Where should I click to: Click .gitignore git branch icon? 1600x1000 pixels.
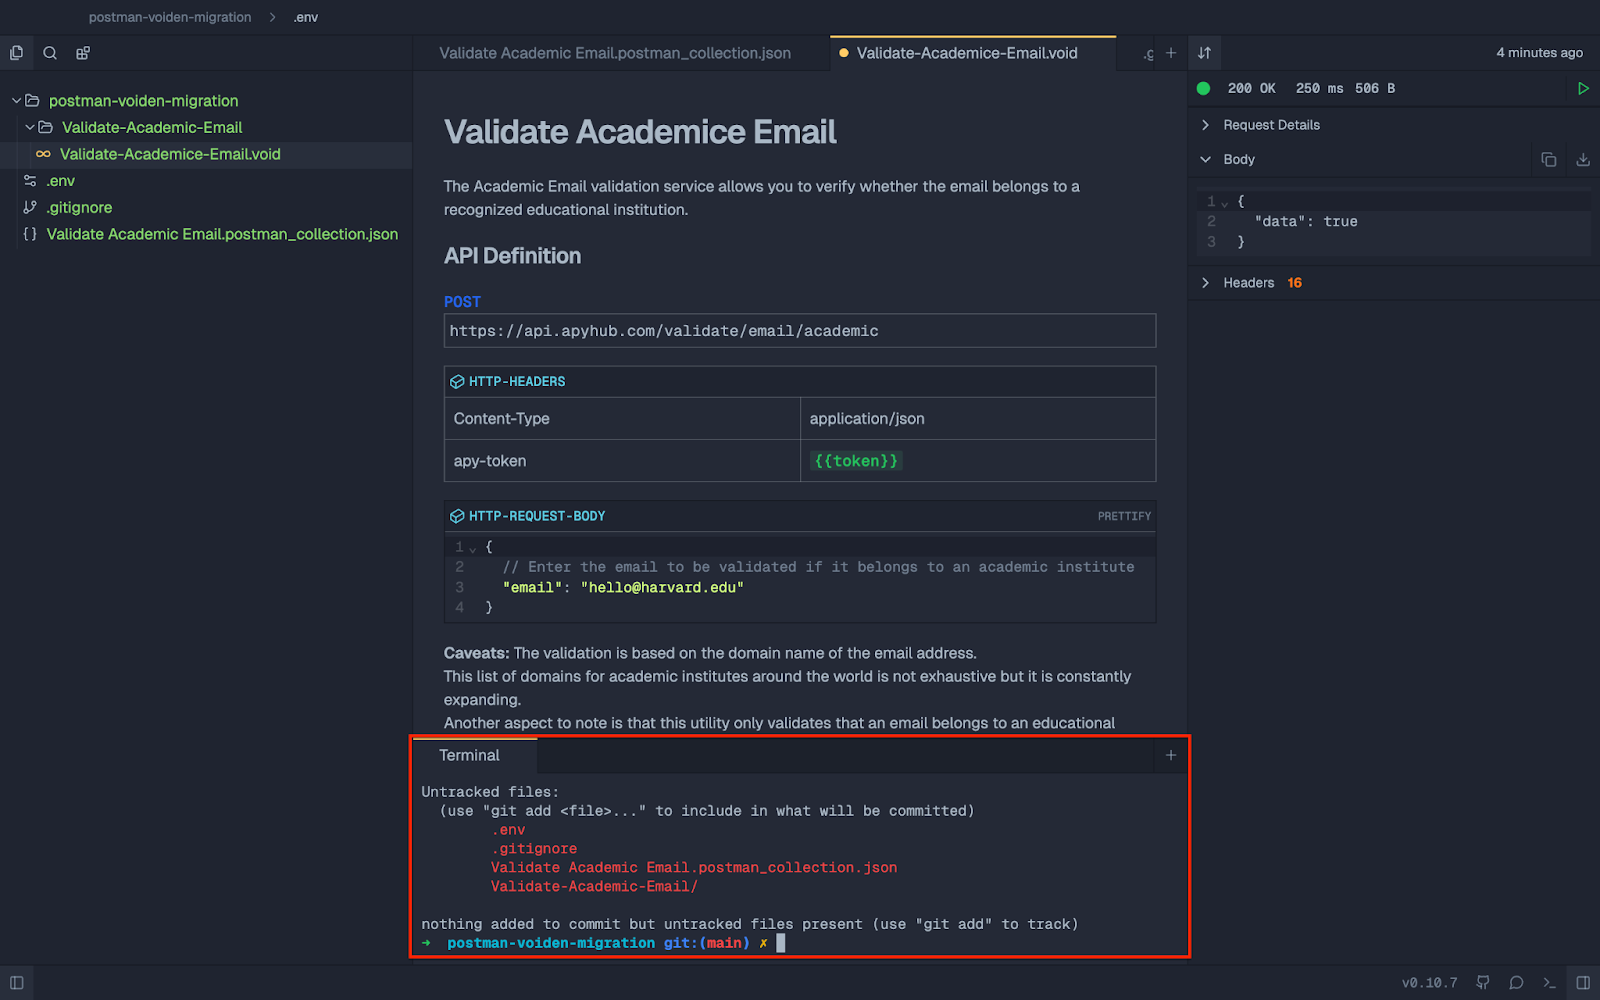coord(30,207)
